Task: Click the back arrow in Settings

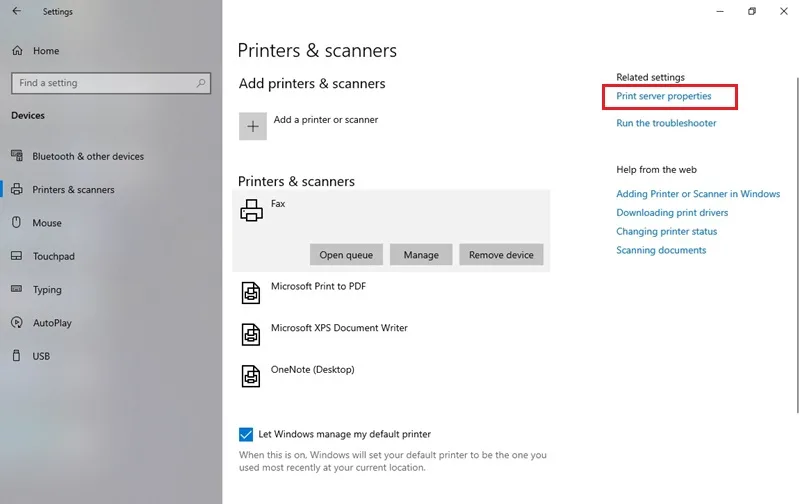Action: pos(16,11)
